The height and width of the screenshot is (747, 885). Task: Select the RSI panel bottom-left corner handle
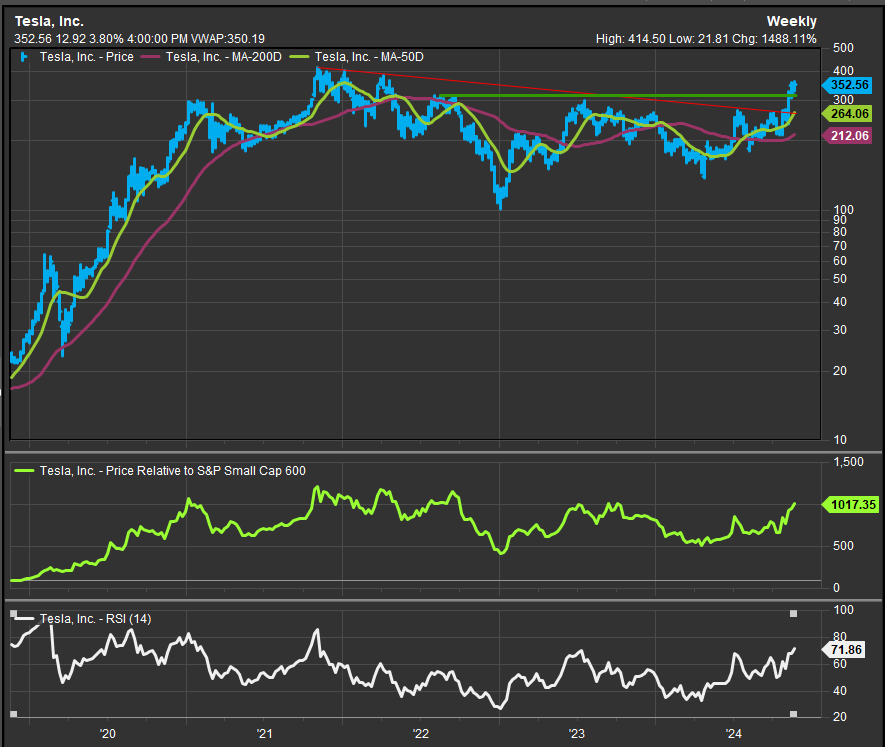click(14, 714)
